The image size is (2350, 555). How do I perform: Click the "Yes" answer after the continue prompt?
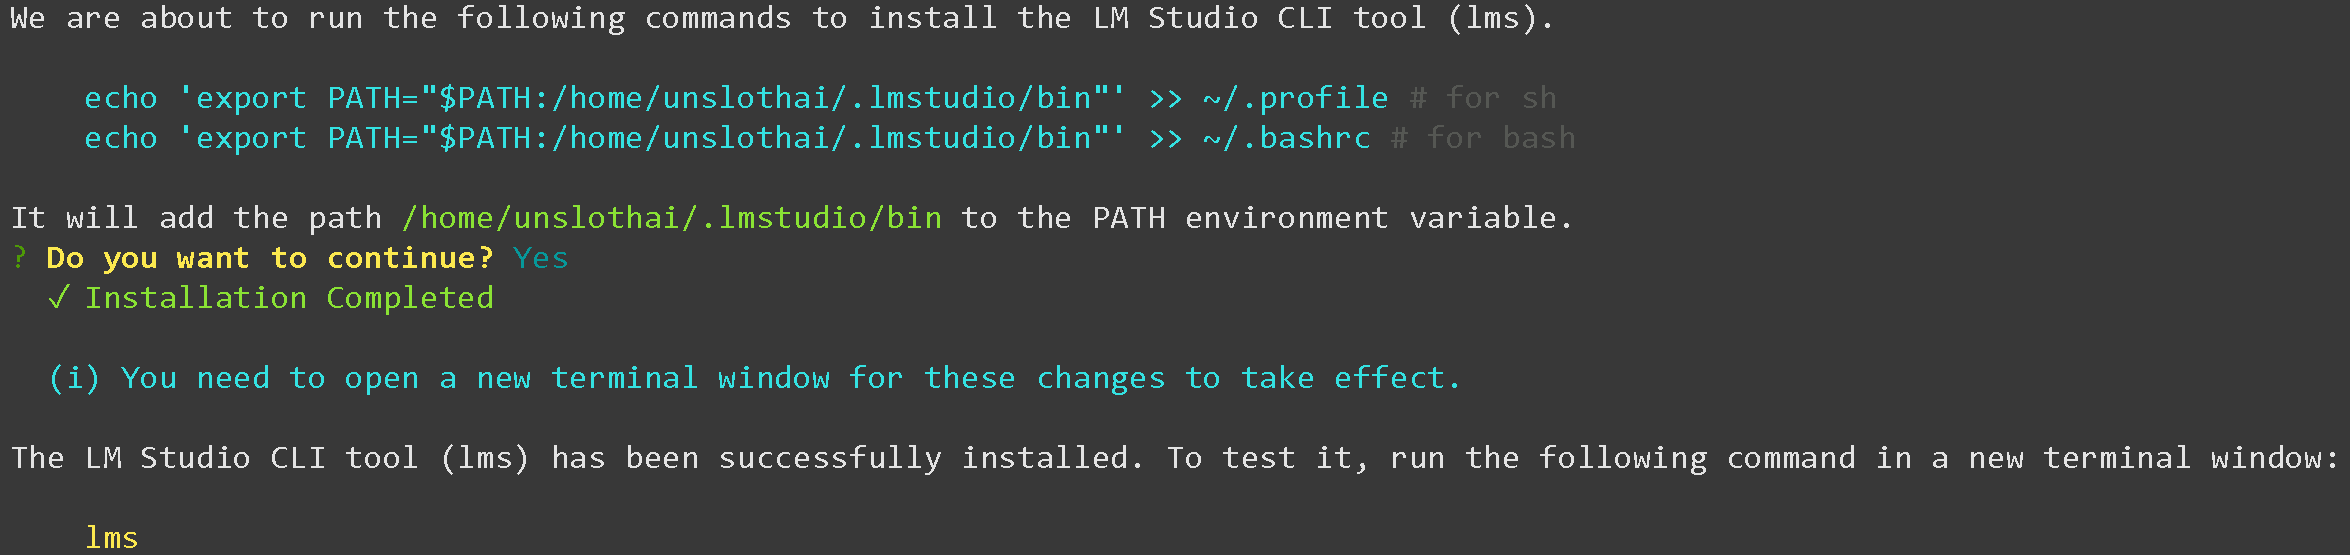tap(540, 258)
